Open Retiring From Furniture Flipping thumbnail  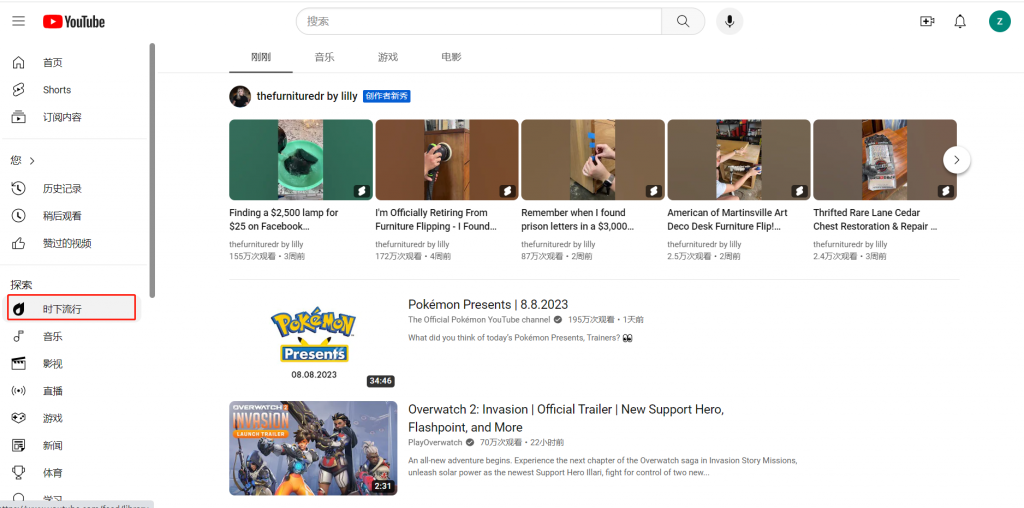click(447, 159)
